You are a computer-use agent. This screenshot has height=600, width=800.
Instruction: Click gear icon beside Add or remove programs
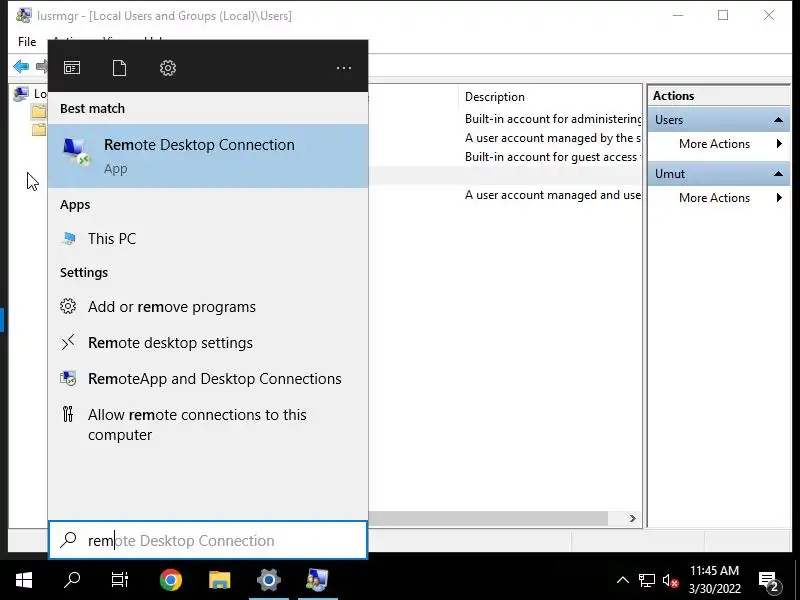tap(68, 306)
